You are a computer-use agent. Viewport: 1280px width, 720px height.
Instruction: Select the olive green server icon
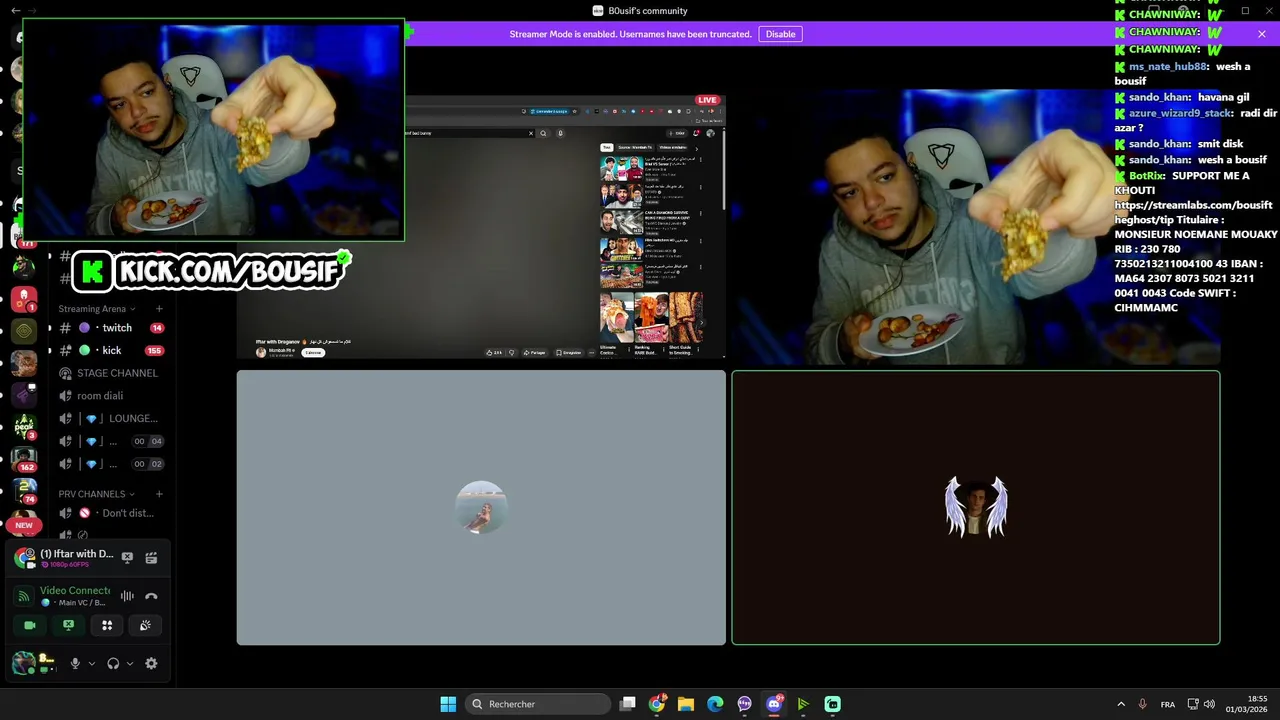pyautogui.click(x=24, y=331)
